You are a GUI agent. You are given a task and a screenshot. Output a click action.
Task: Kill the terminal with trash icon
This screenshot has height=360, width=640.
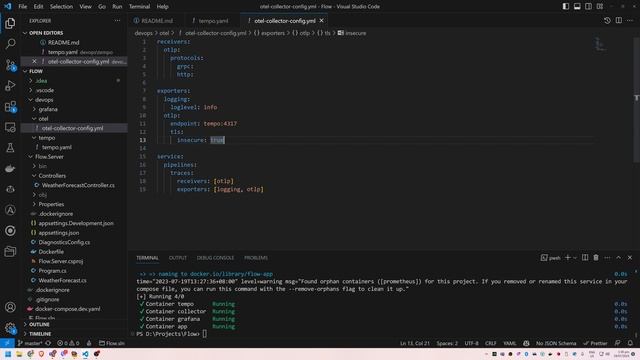tap(596, 258)
